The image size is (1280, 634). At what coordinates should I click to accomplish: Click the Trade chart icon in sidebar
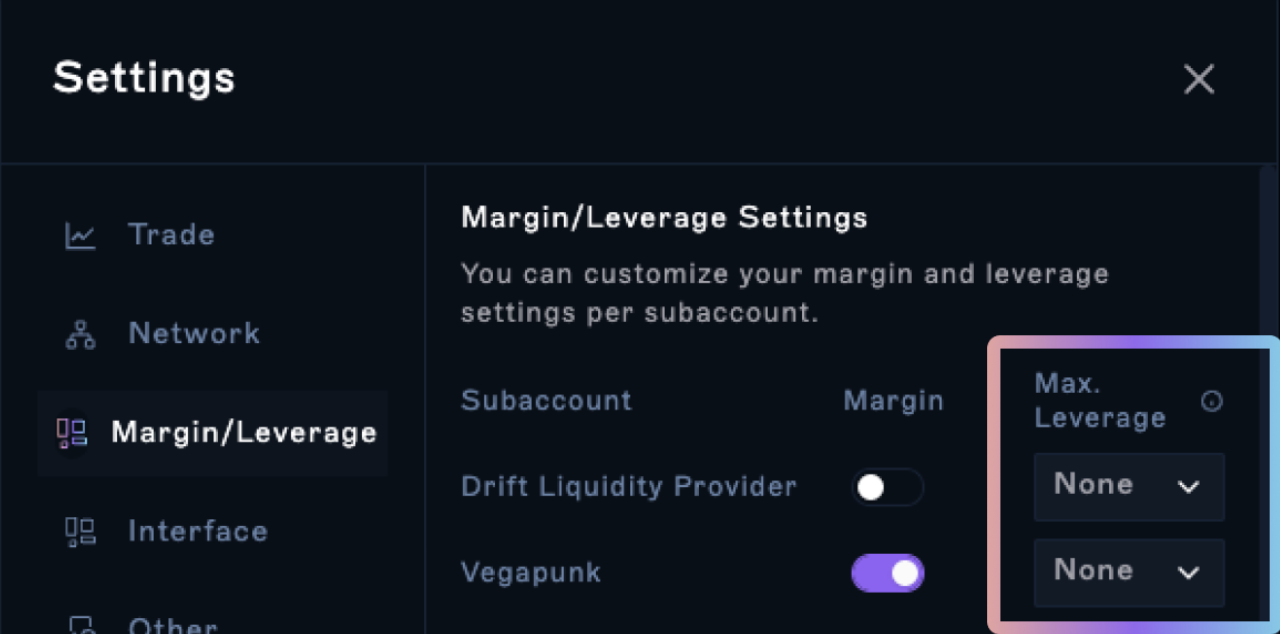point(80,235)
